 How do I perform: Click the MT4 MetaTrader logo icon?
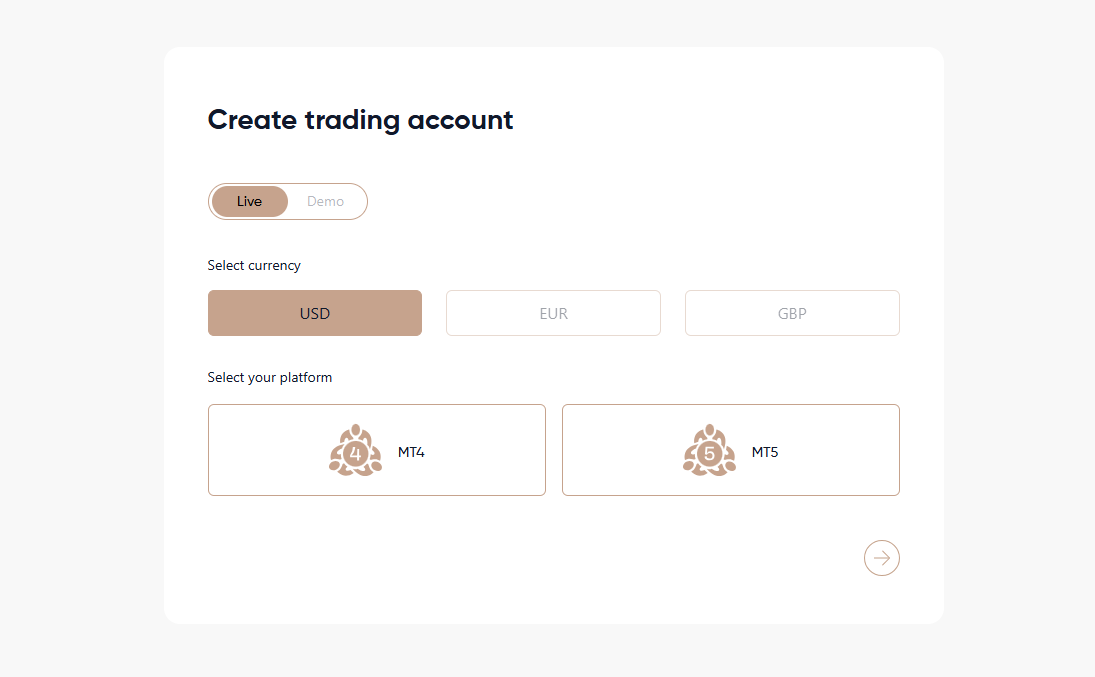[x=355, y=450]
